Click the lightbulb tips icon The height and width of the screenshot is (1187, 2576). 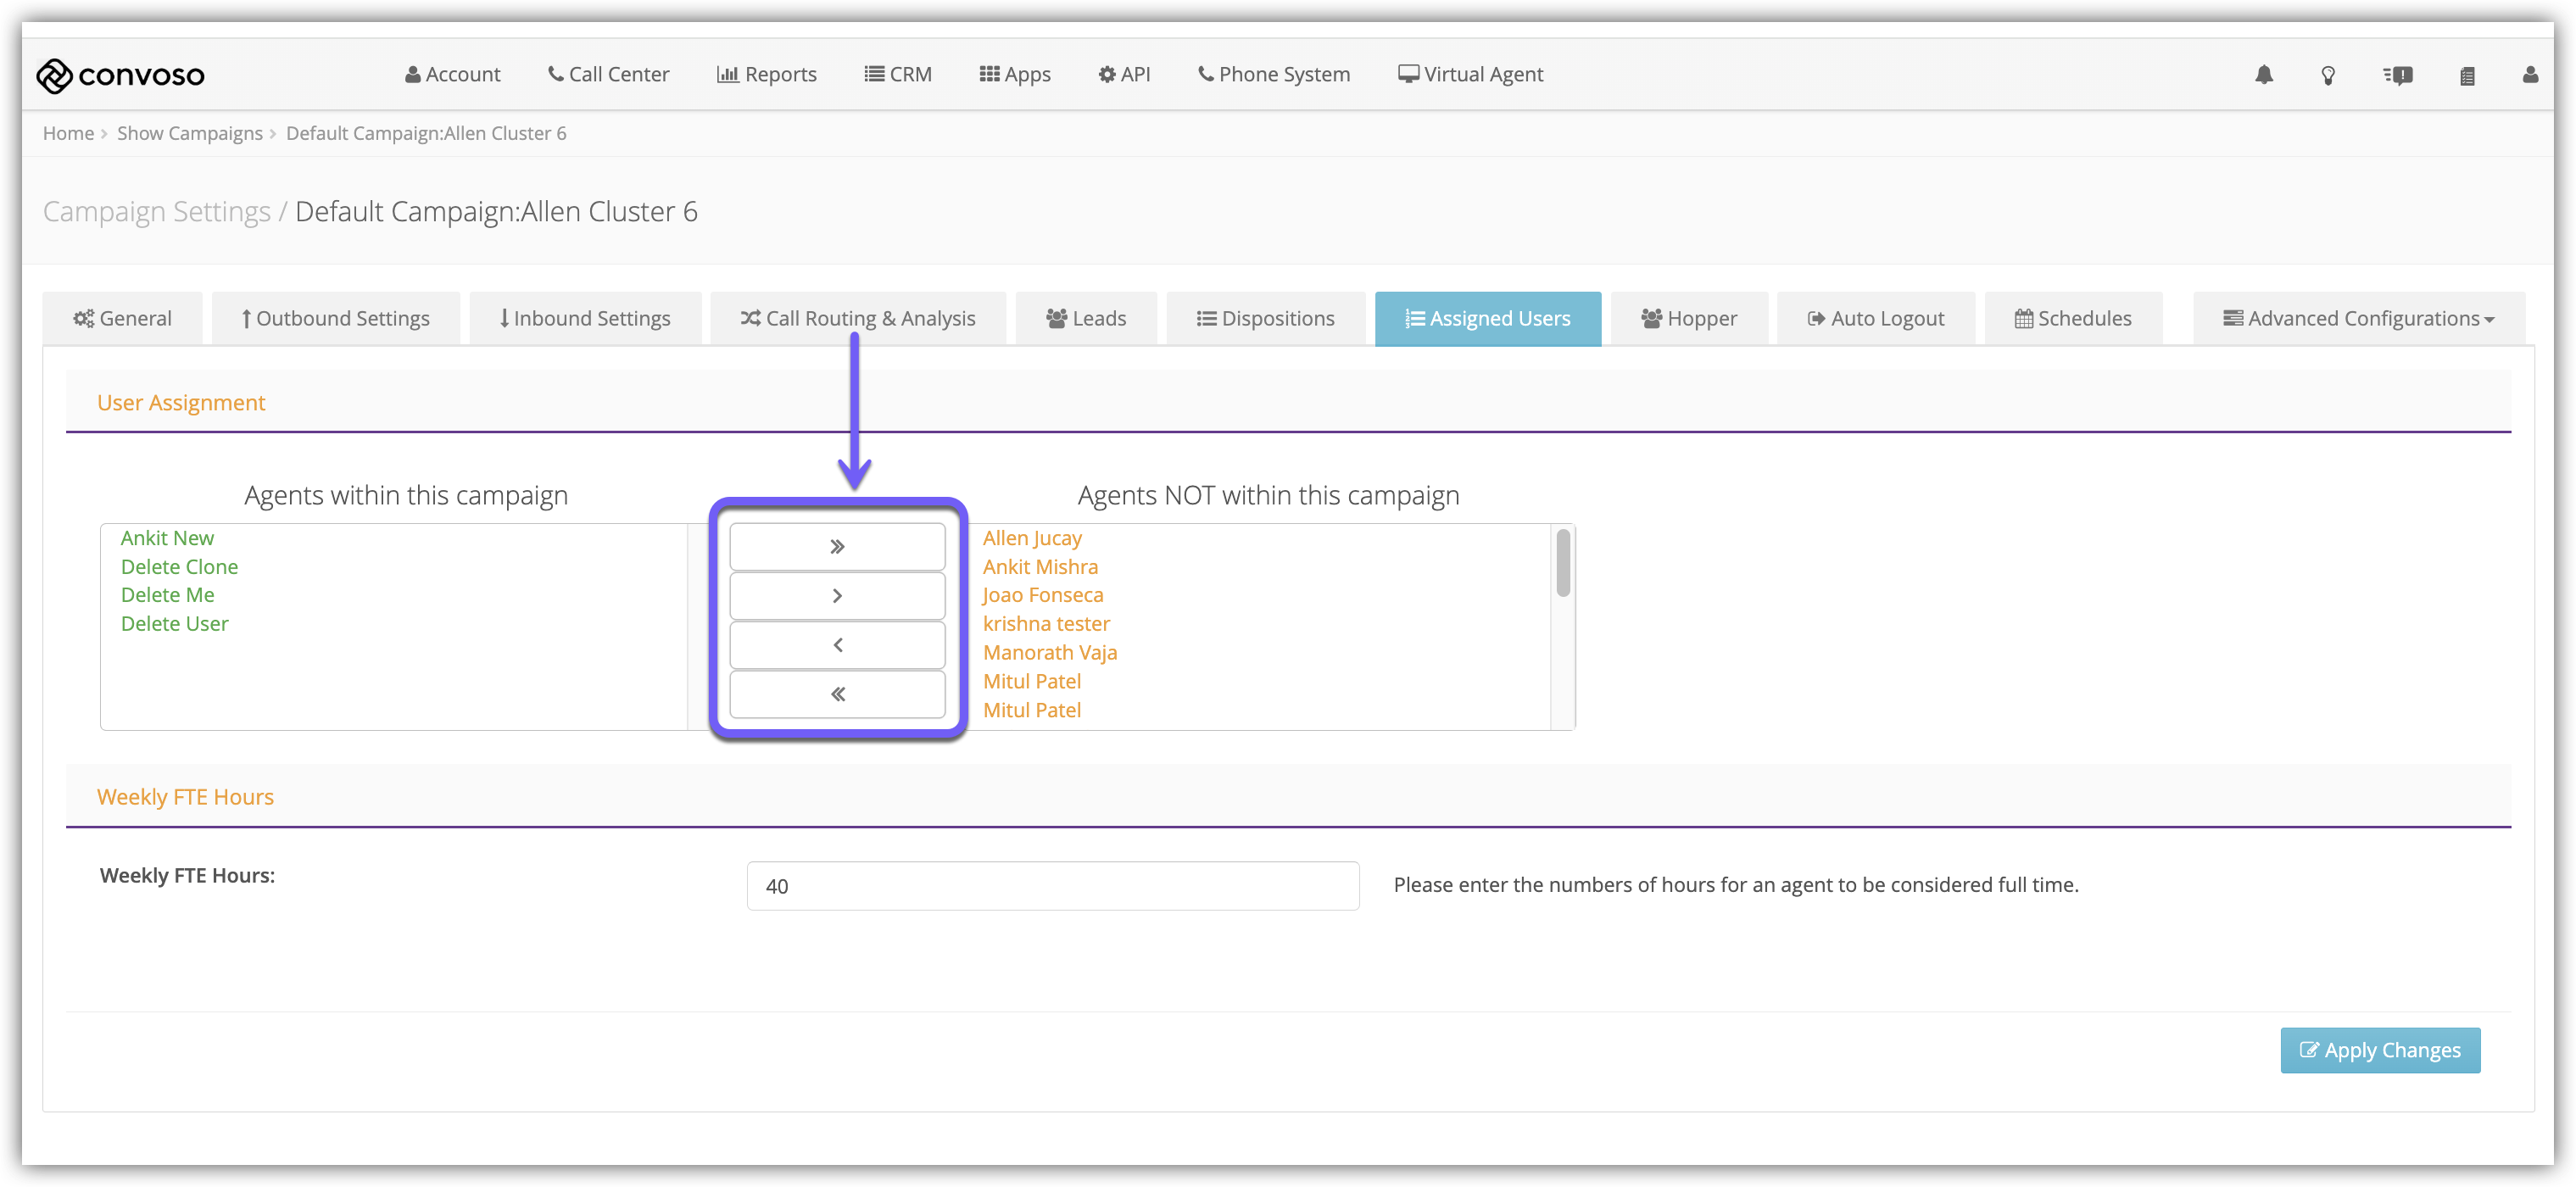(2328, 75)
